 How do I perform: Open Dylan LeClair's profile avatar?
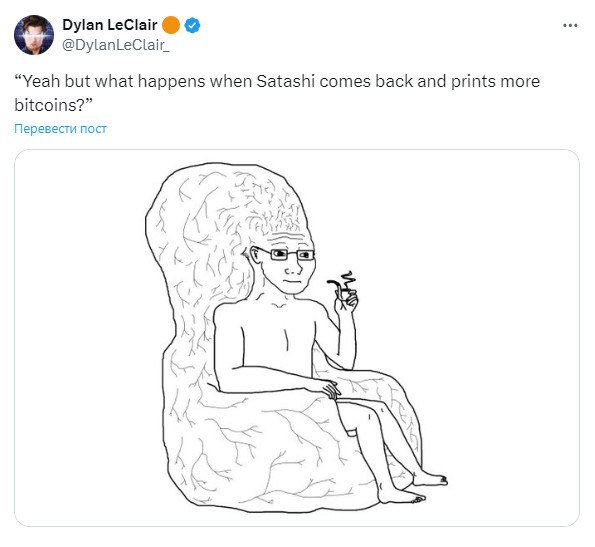click(x=34, y=35)
